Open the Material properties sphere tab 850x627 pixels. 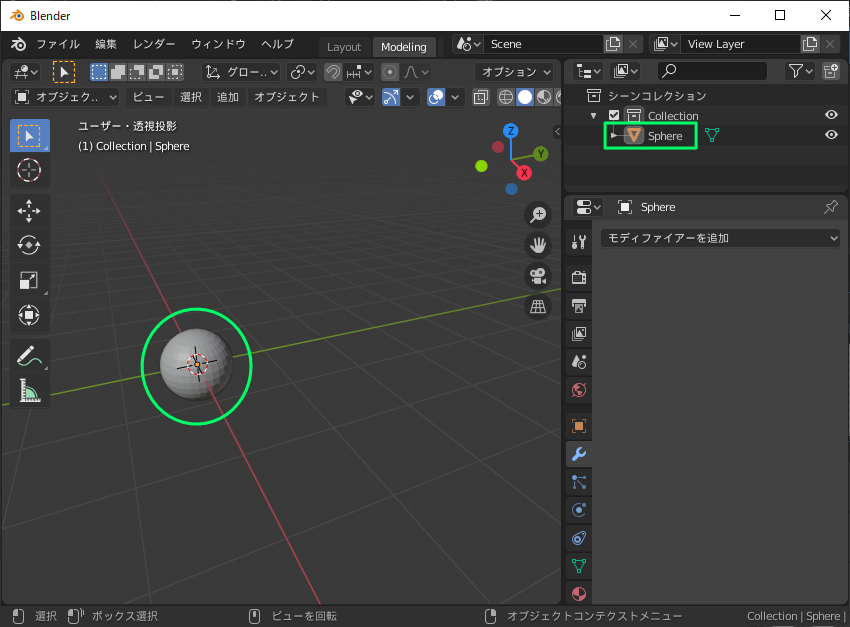(579, 594)
